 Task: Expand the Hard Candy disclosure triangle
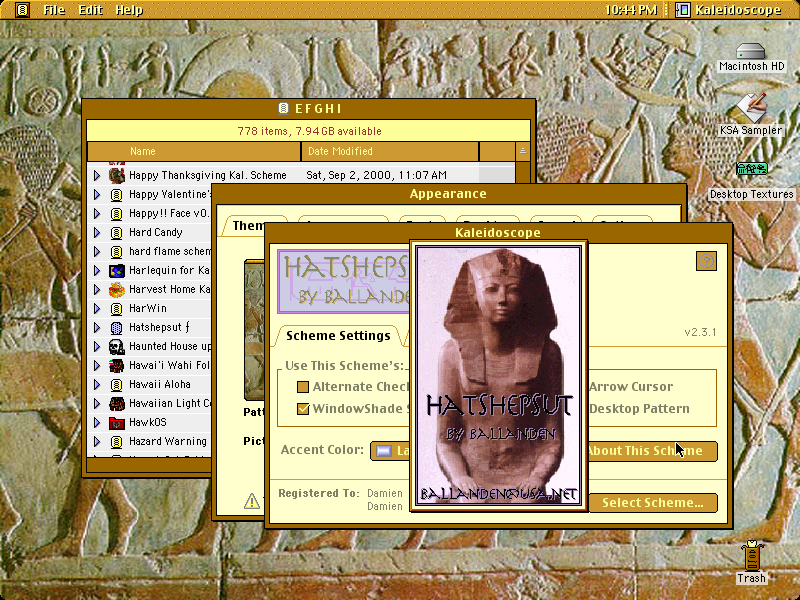[x=97, y=233]
